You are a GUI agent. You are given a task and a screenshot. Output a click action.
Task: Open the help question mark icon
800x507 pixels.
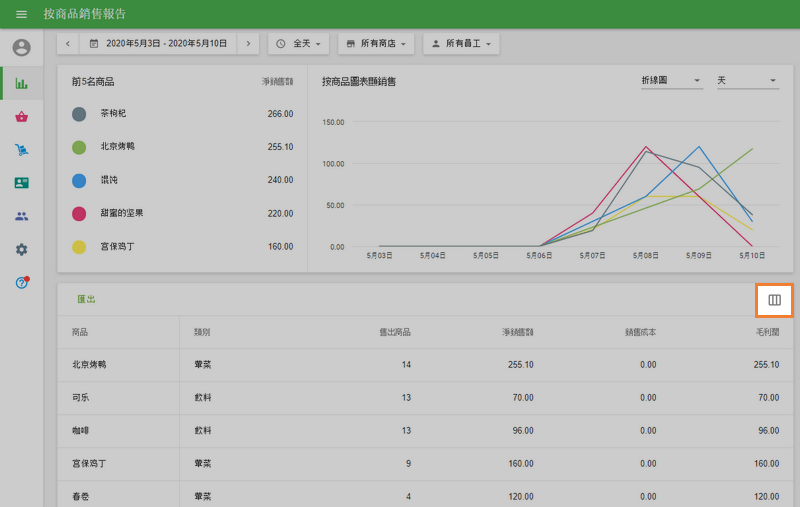[21, 283]
